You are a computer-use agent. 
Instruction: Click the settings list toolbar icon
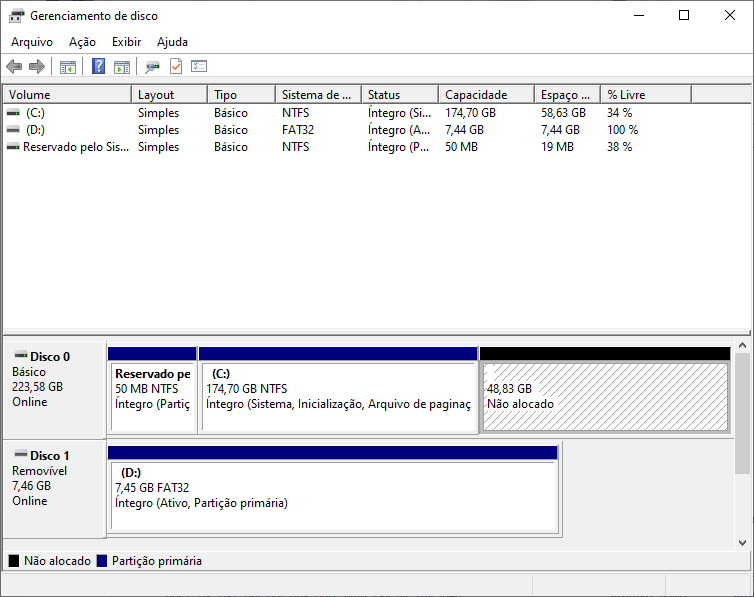click(x=199, y=66)
